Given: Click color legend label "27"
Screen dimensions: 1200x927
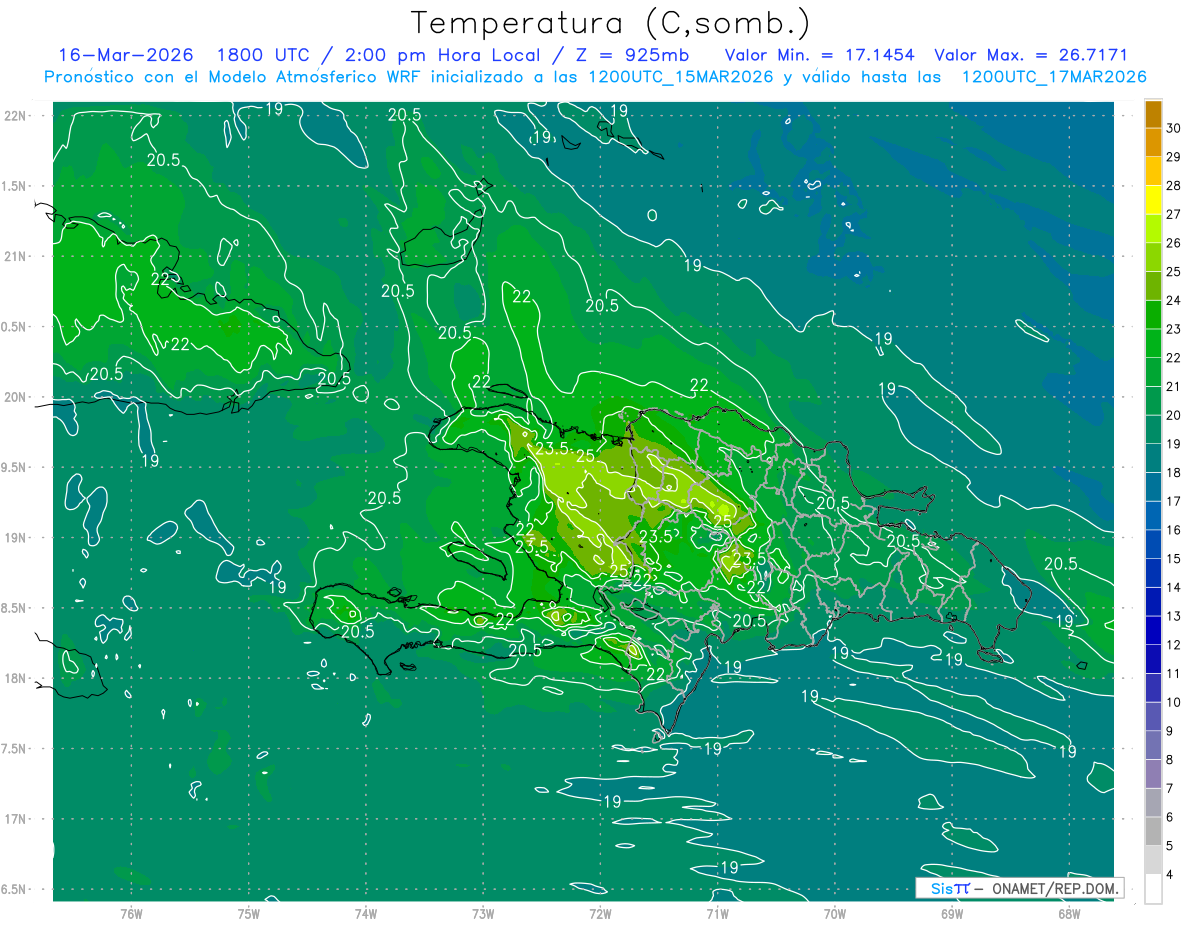Looking at the screenshot, I should coord(1174,215).
